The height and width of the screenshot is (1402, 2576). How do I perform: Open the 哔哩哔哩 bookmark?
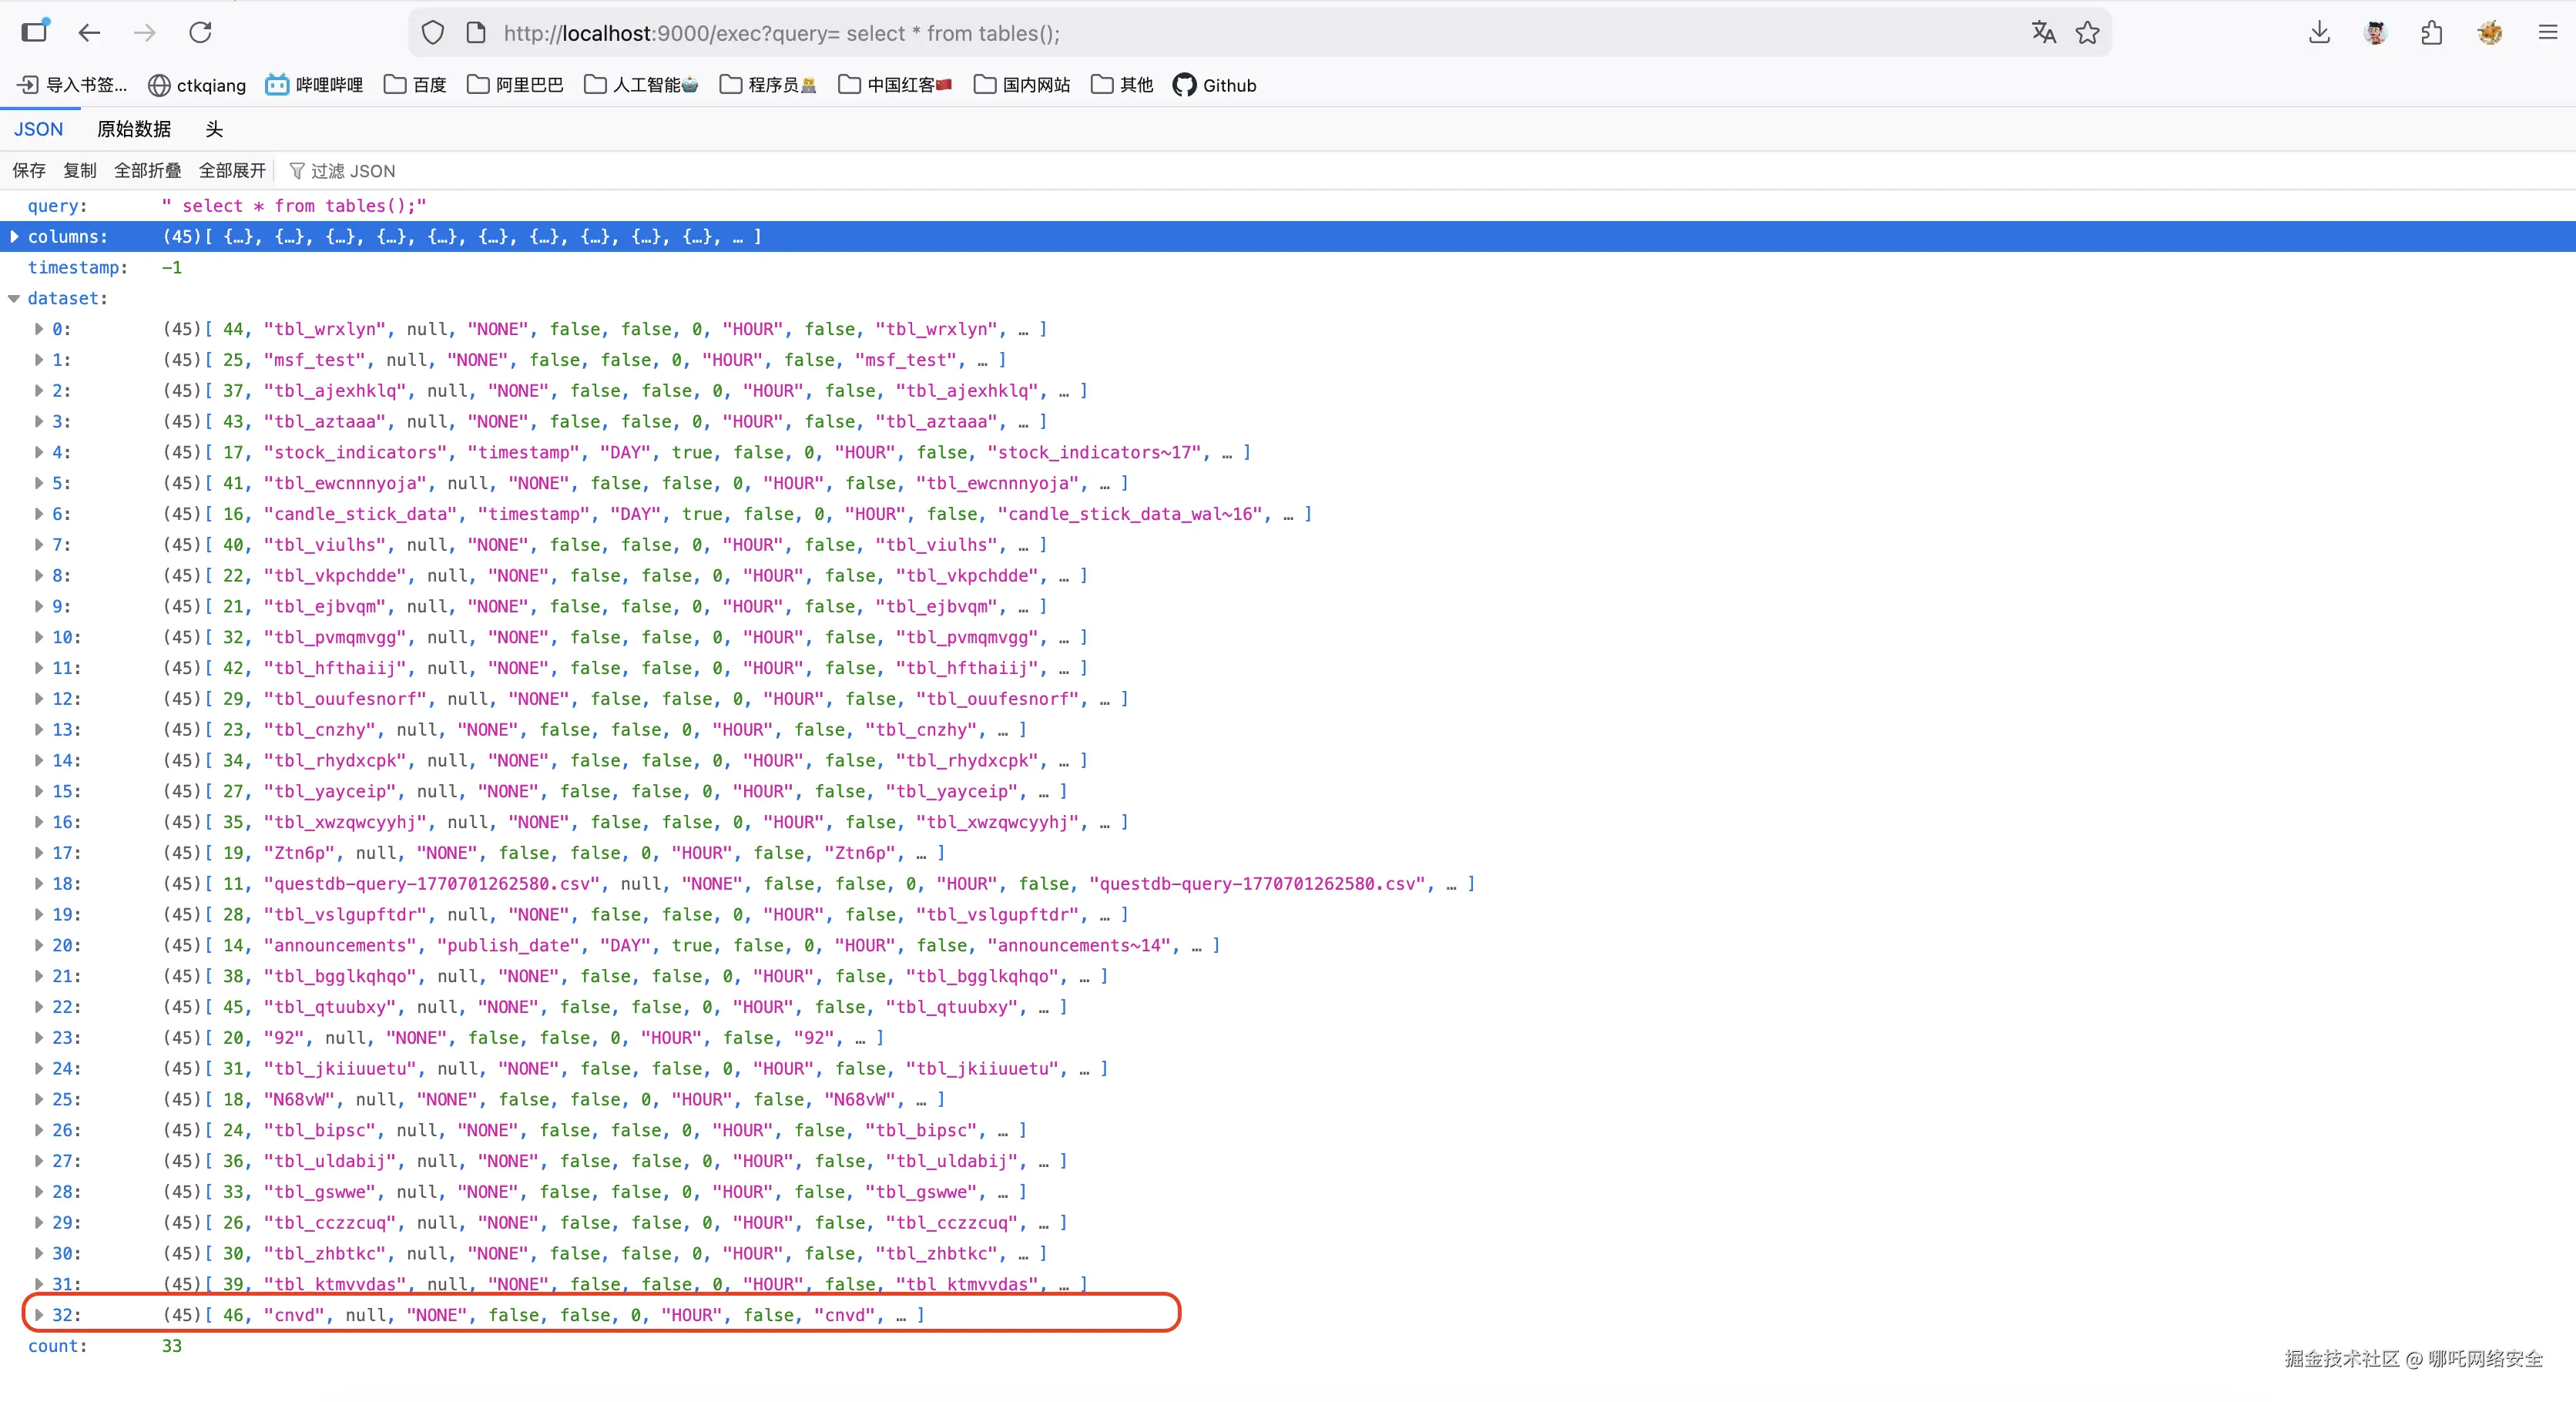[x=314, y=85]
